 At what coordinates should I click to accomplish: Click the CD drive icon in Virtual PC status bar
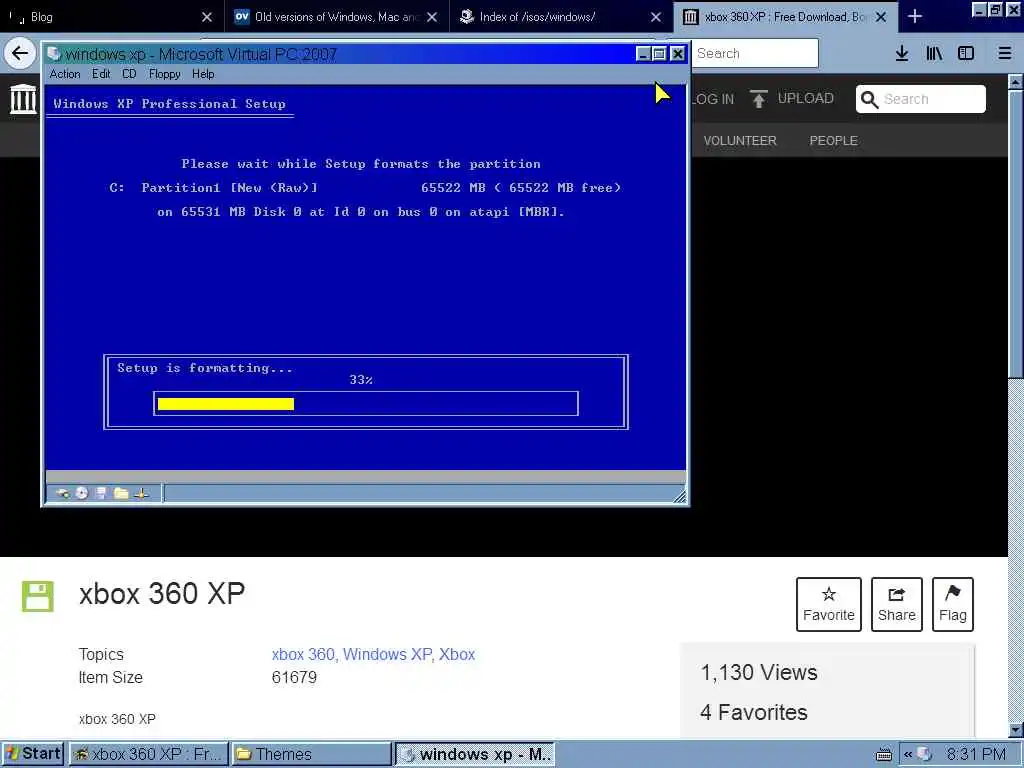82,493
